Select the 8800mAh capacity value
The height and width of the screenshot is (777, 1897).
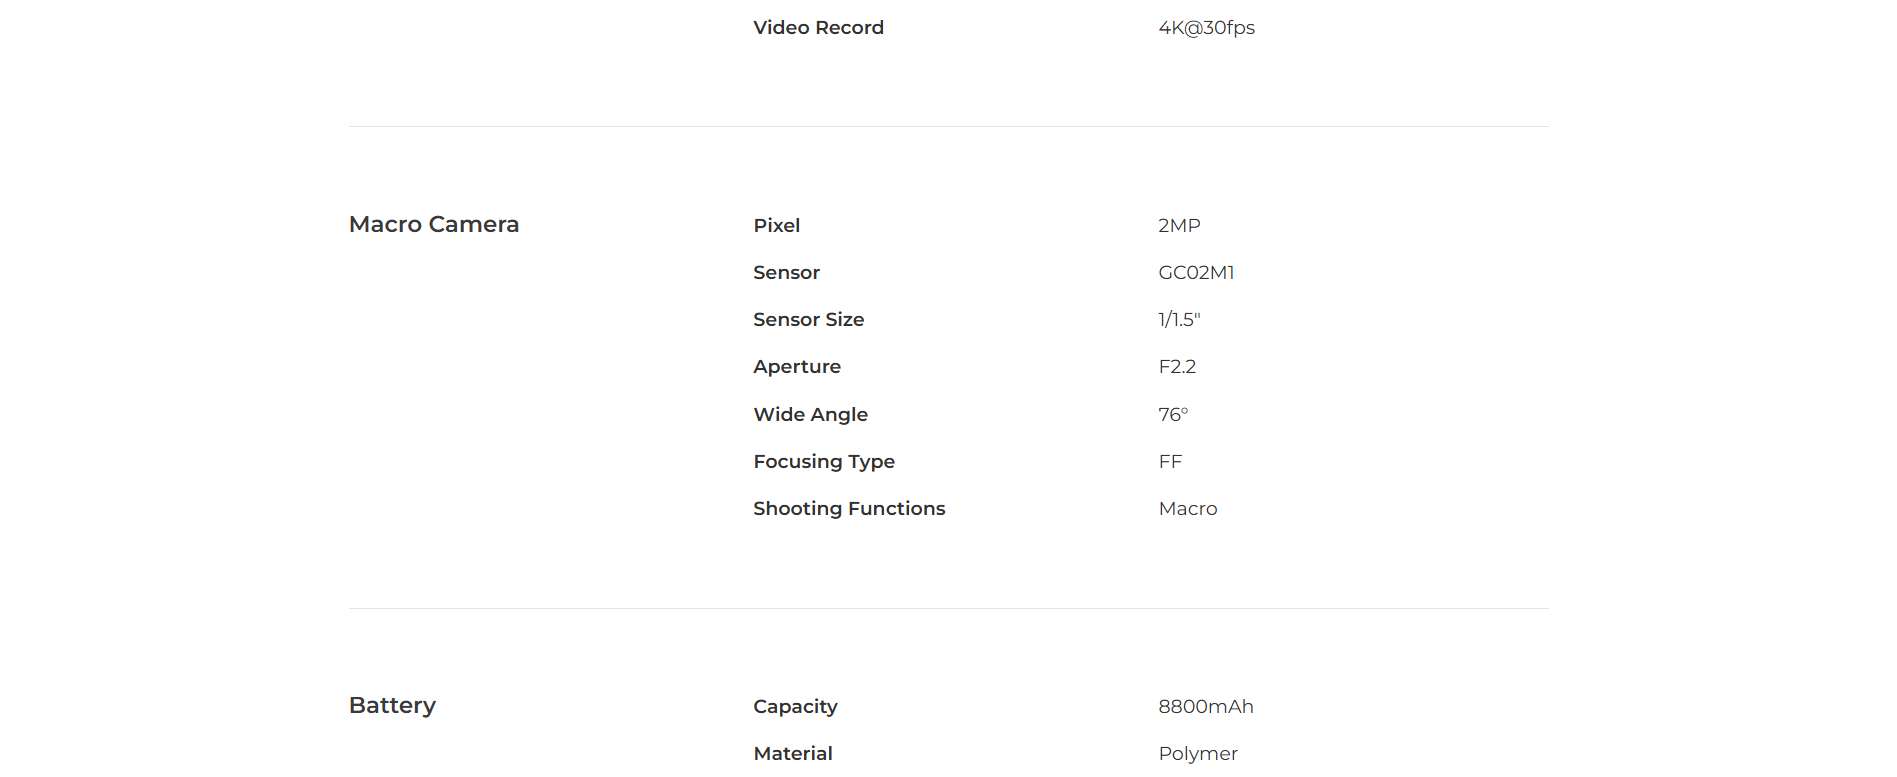1205,707
